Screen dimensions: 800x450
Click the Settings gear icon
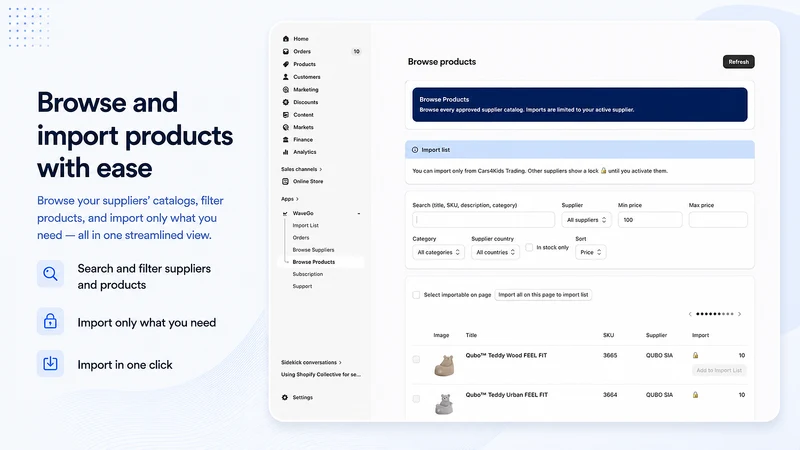coord(285,397)
